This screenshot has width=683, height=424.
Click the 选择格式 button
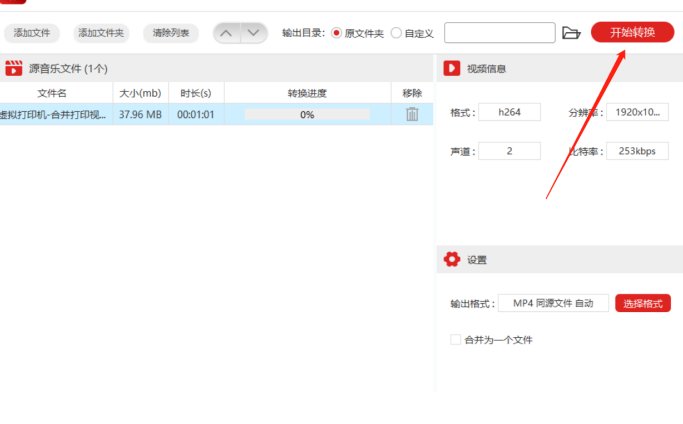pos(643,303)
